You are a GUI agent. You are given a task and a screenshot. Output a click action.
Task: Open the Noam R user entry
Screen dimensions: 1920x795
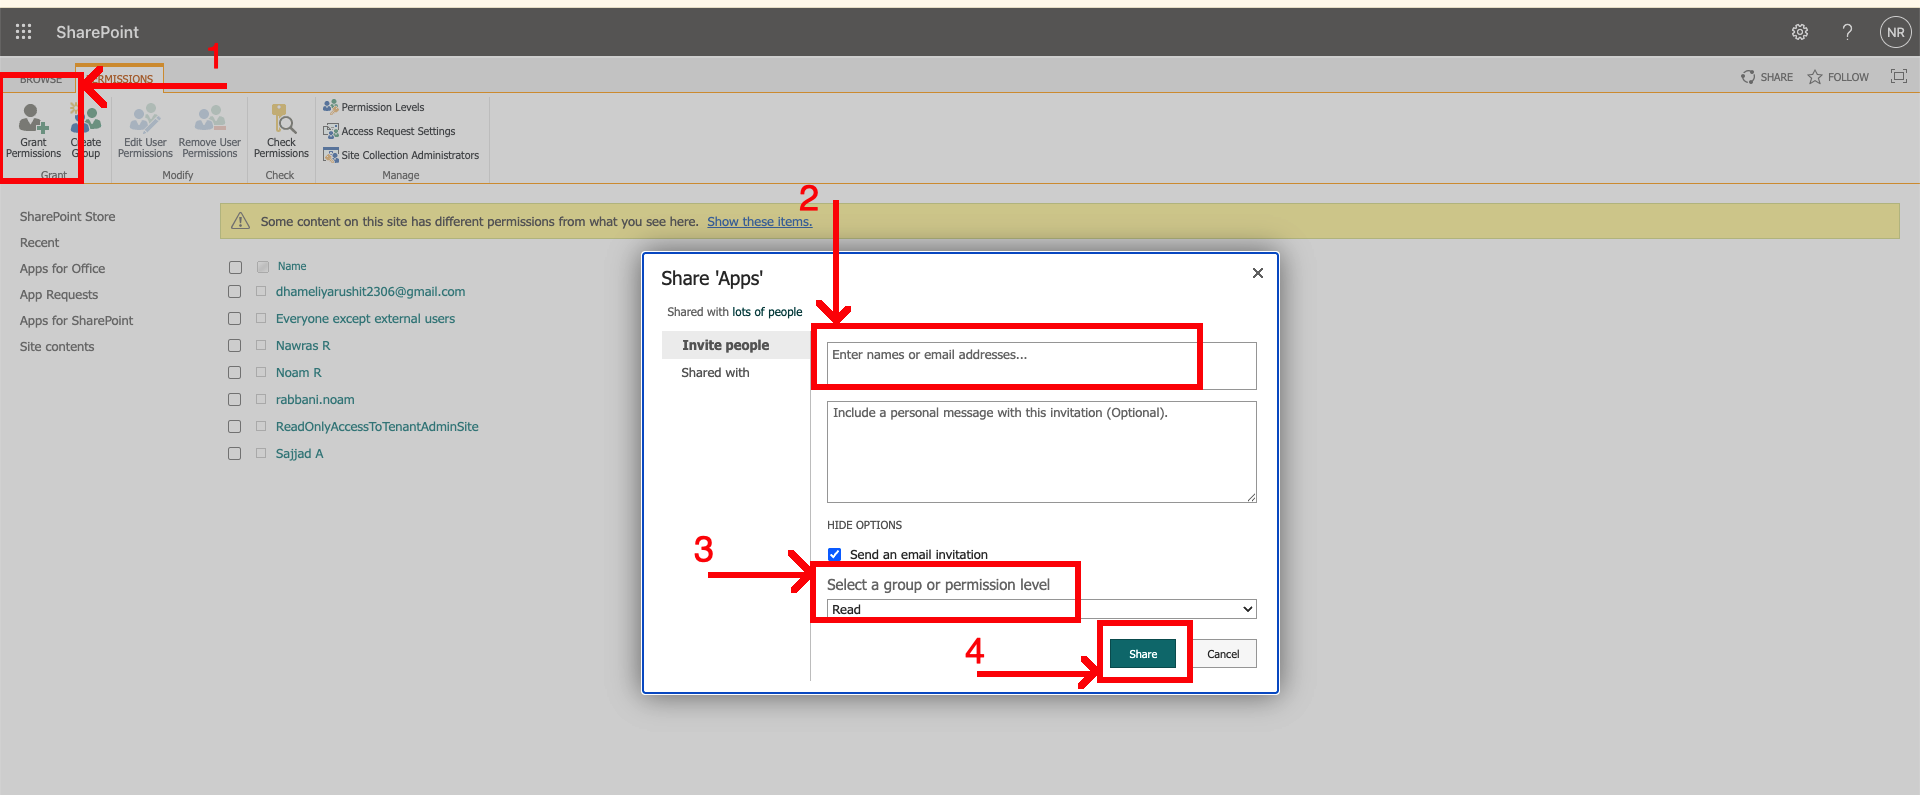(299, 373)
